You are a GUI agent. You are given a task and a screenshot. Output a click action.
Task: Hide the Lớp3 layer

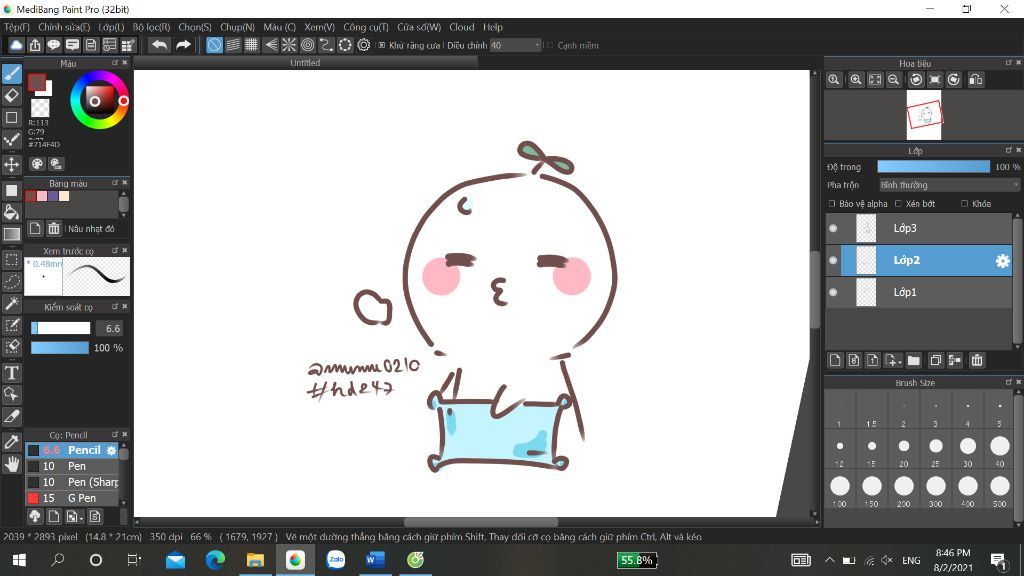click(833, 229)
